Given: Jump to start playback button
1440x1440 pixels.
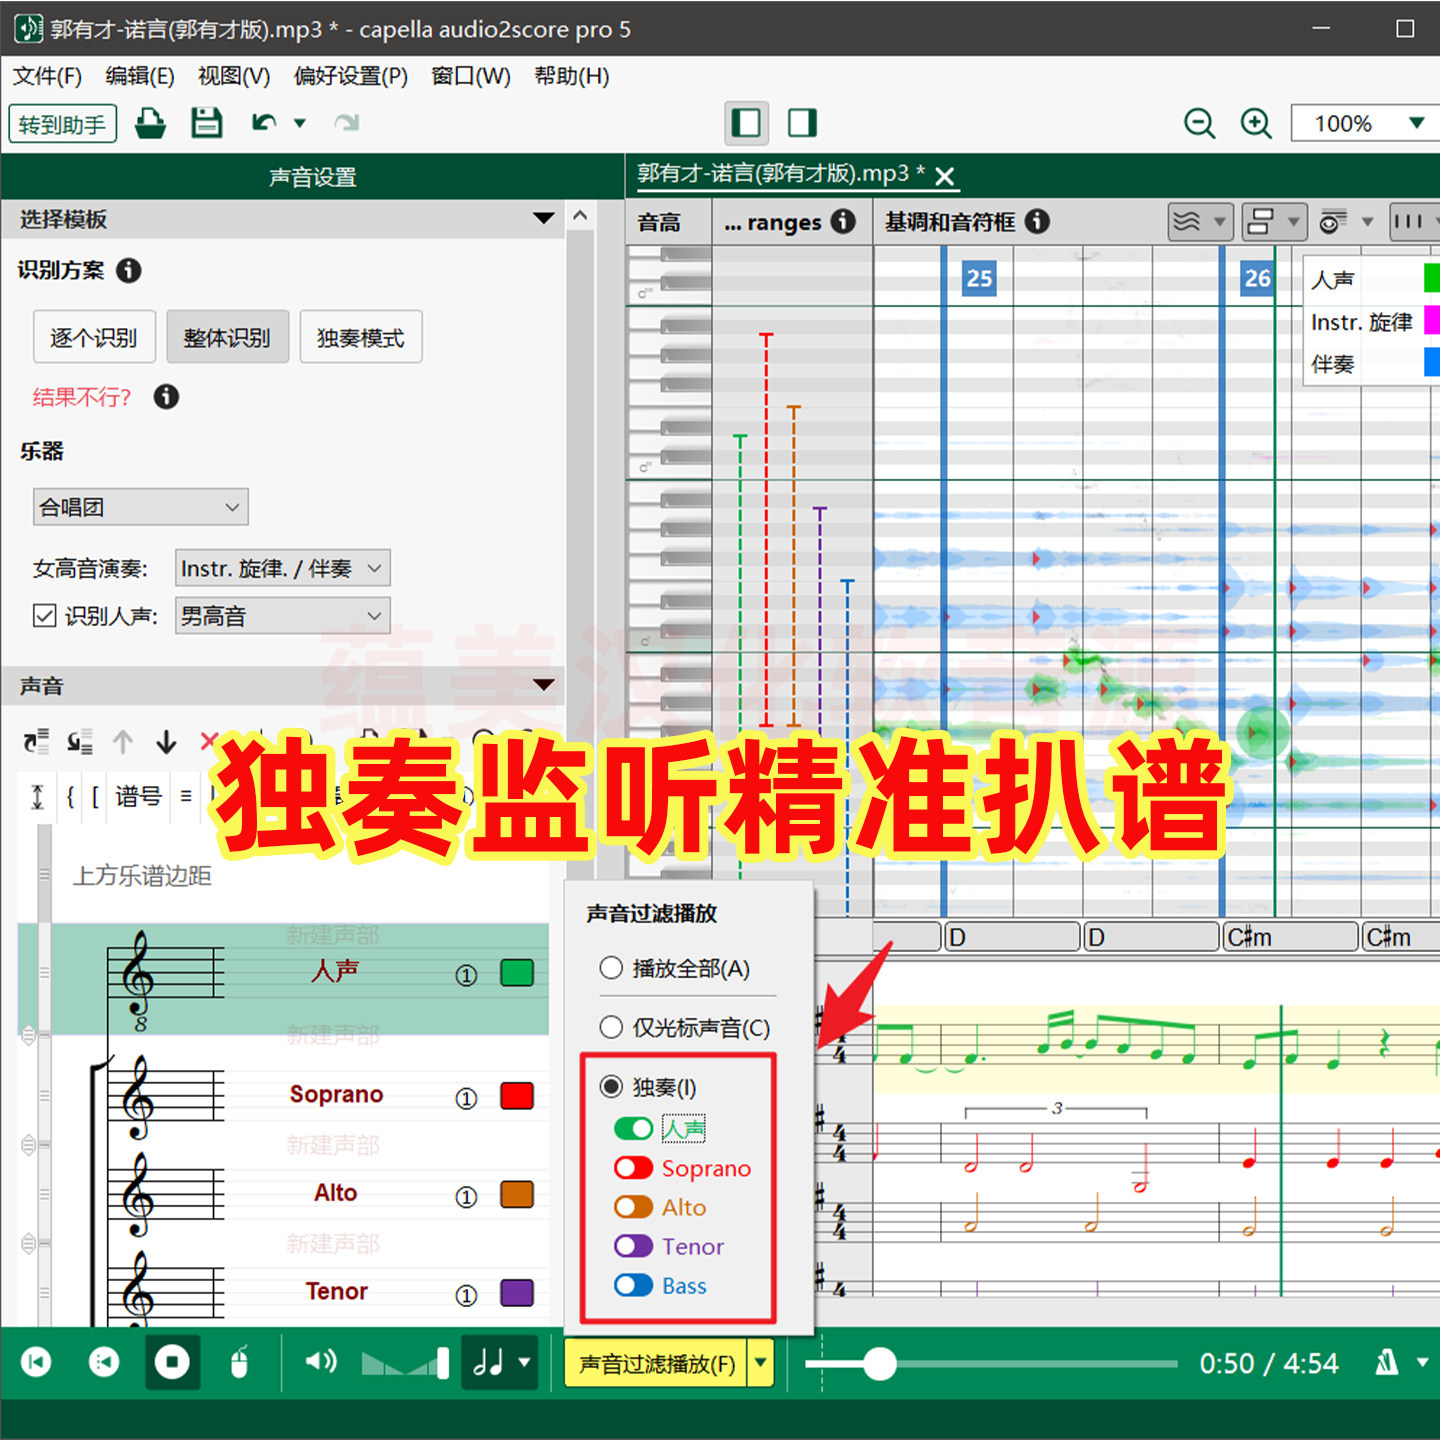Looking at the screenshot, I should click(37, 1362).
